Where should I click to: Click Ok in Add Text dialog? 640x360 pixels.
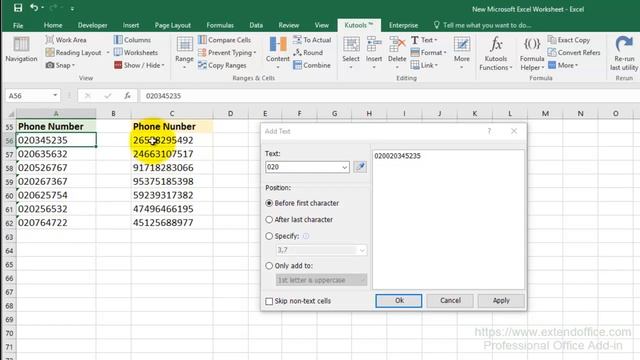(x=399, y=300)
